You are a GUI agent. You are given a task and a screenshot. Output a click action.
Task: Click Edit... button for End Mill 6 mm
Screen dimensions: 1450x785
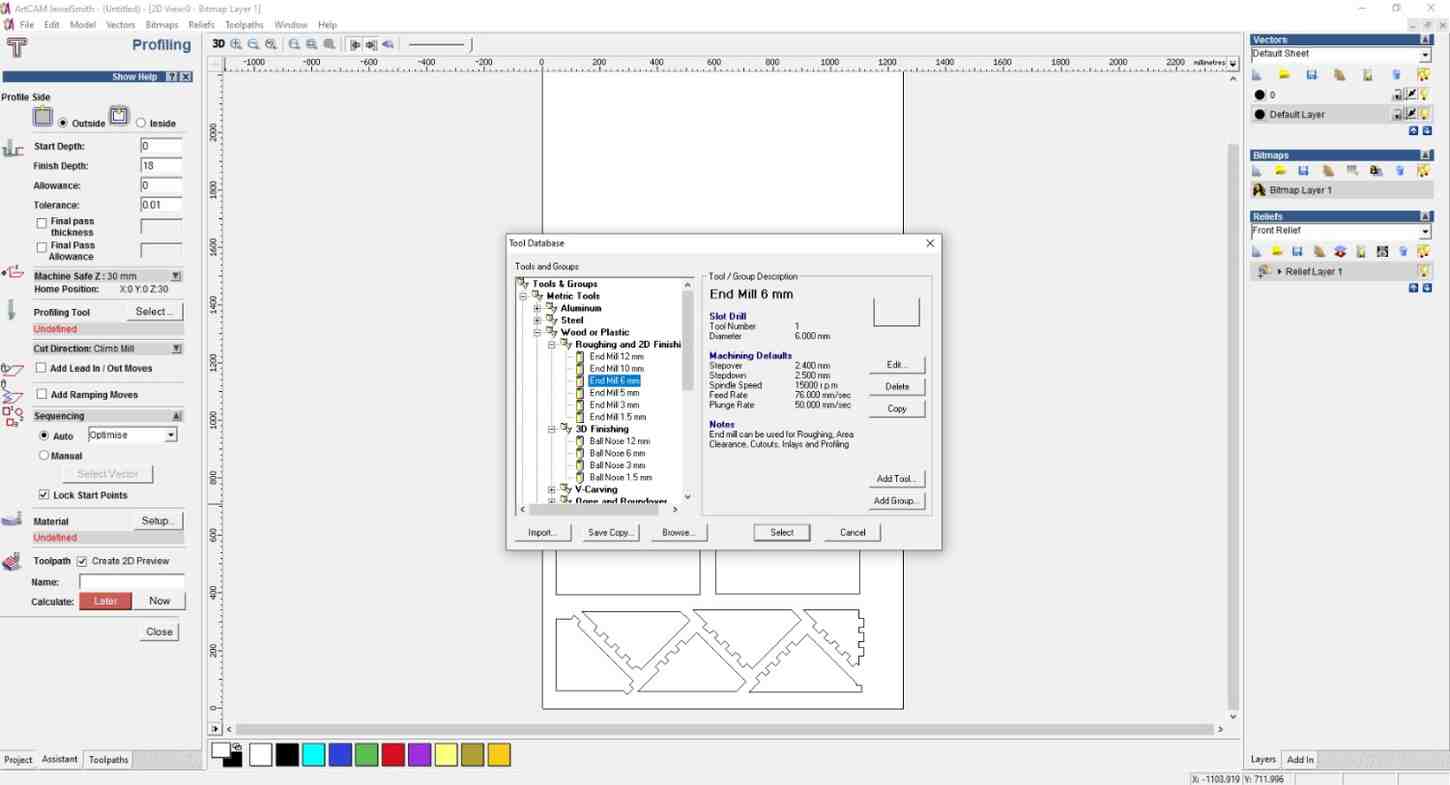click(897, 365)
